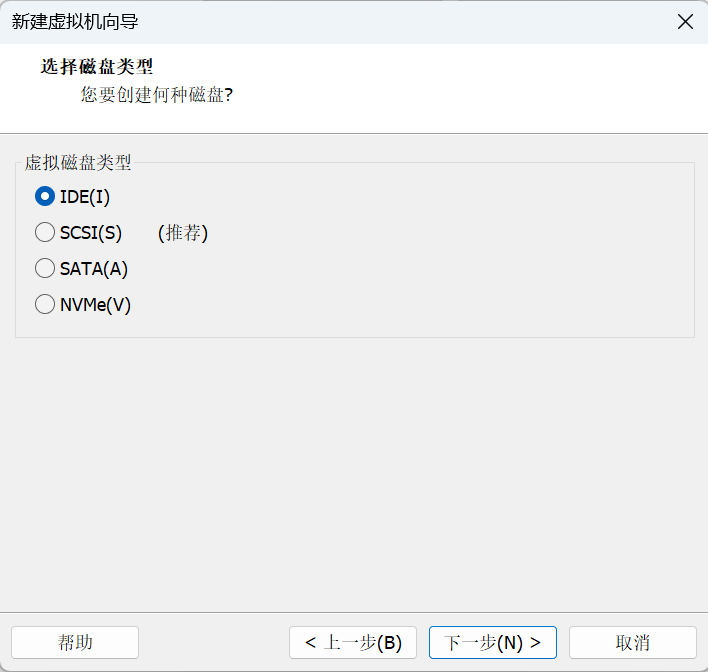The height and width of the screenshot is (672, 708).
Task: Click the NVMe(V) label text
Action: coord(95,305)
